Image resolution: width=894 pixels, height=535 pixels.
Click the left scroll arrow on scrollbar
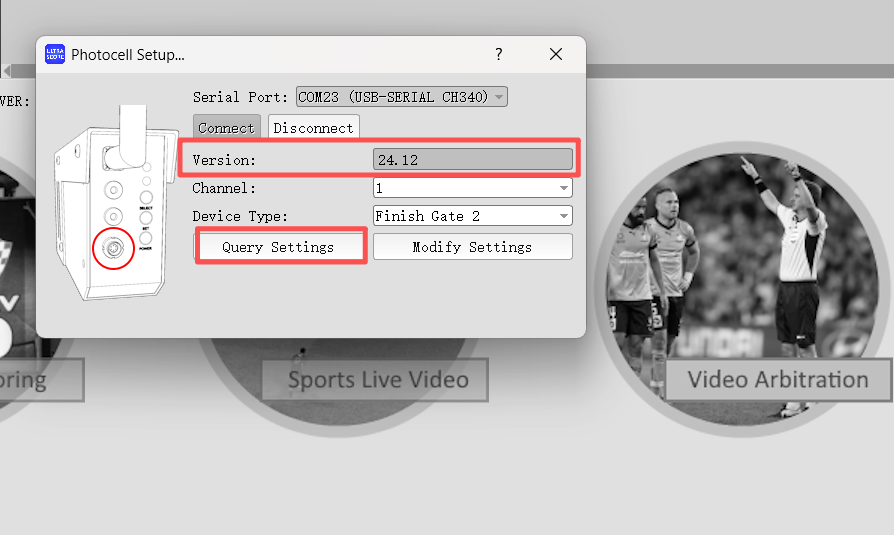click(x=5, y=71)
